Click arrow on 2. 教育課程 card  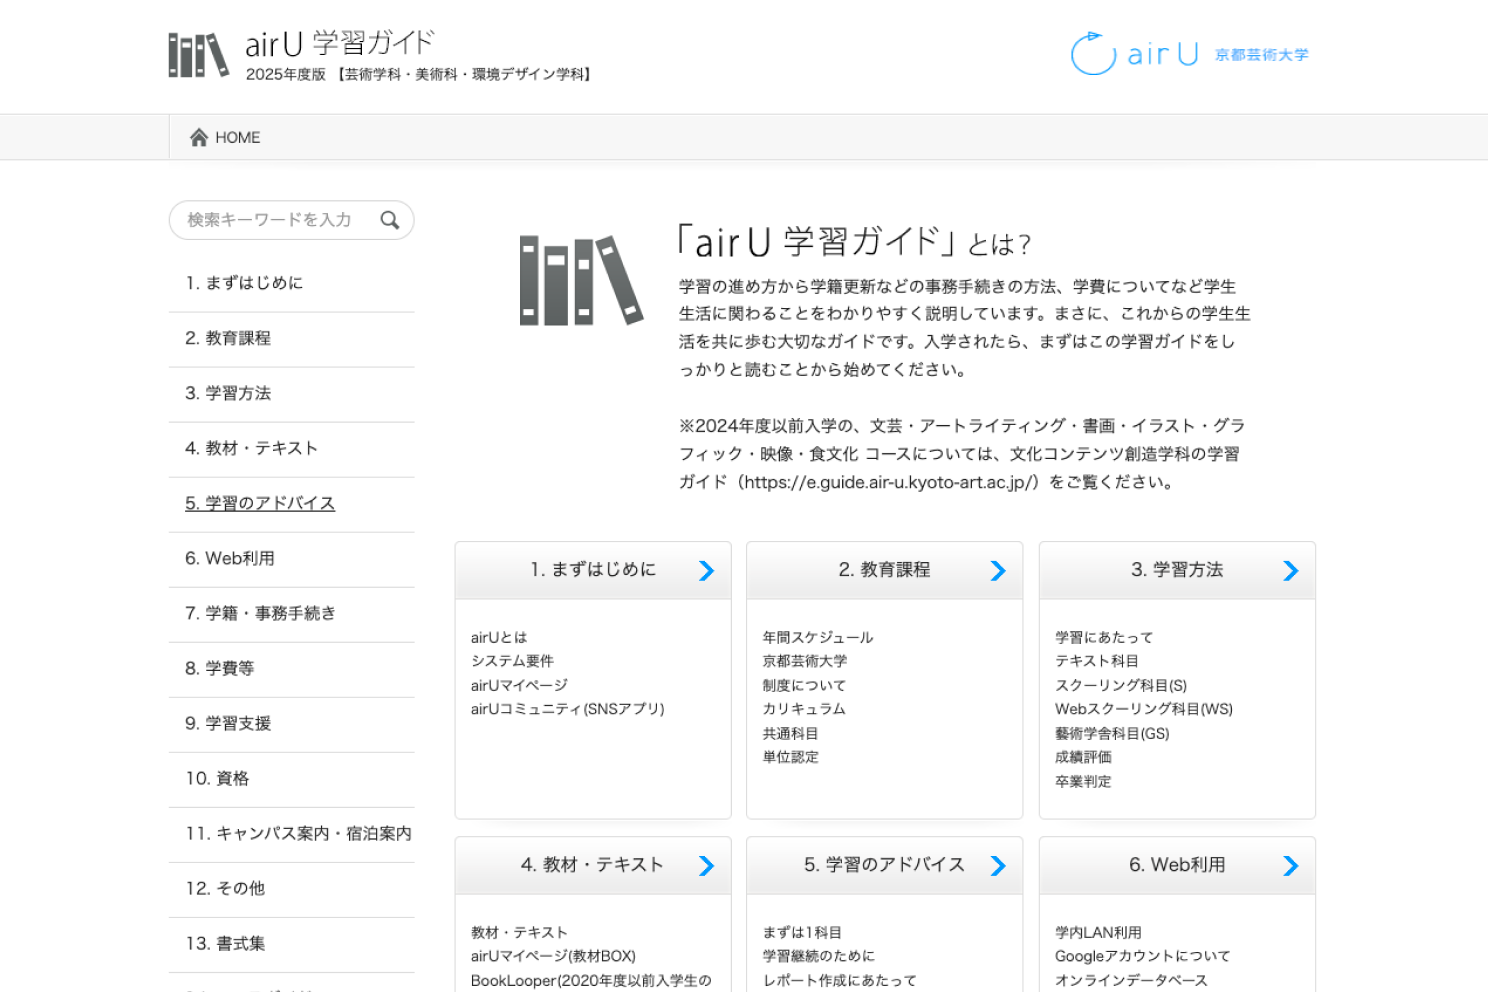tap(998, 570)
